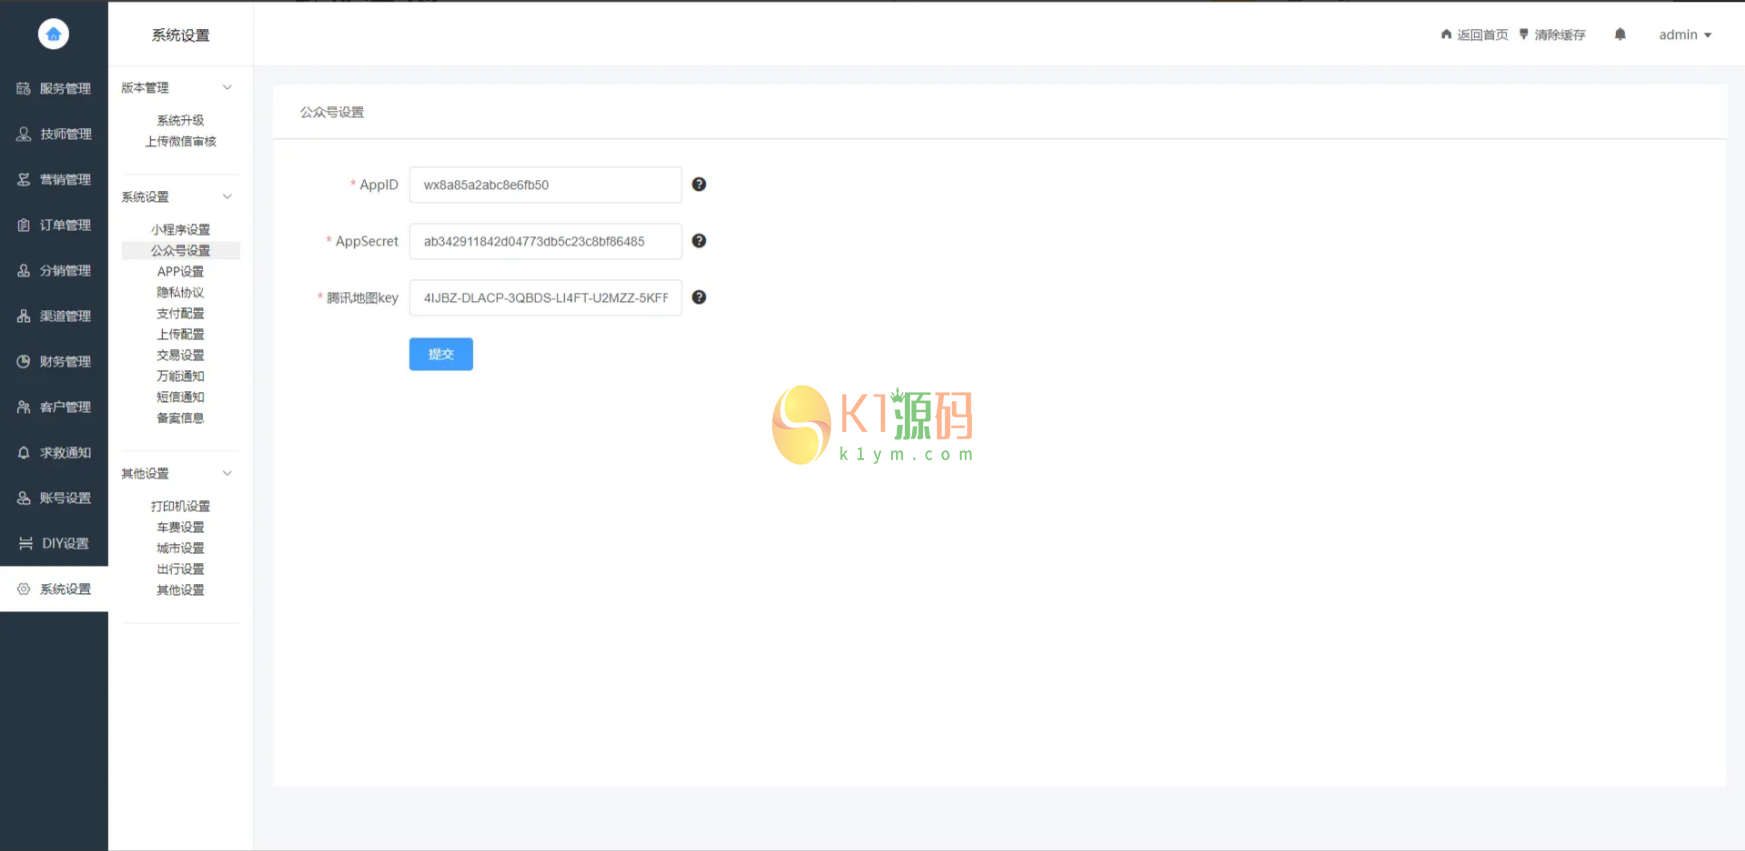Open 短信通知
This screenshot has width=1745, height=851.
180,397
